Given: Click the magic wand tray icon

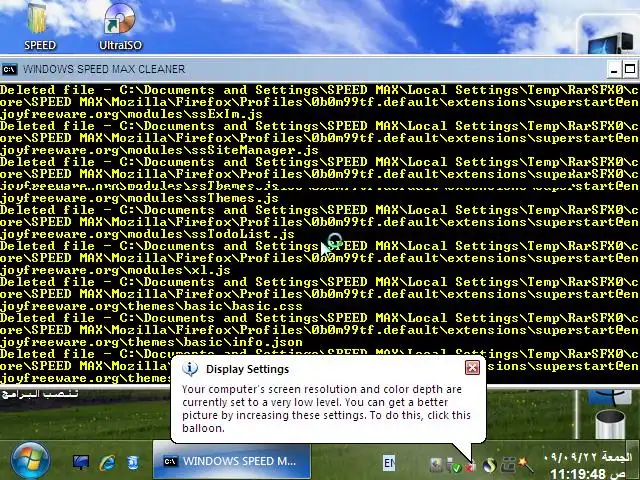Looking at the screenshot, I should coord(526,464).
